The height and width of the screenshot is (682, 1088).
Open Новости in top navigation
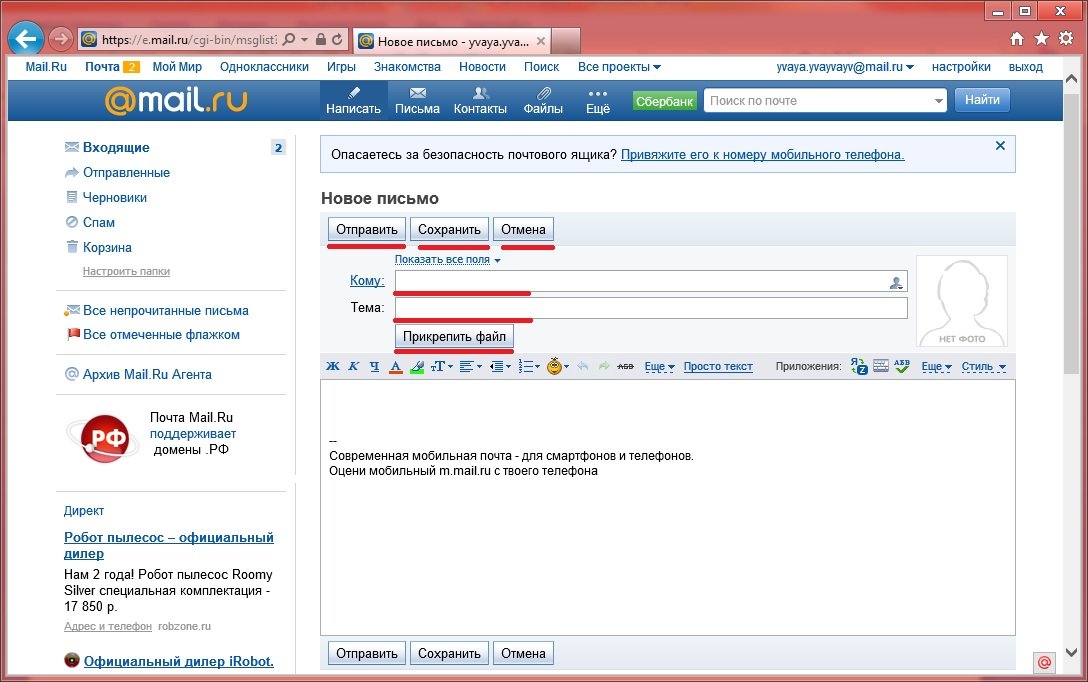(482, 67)
